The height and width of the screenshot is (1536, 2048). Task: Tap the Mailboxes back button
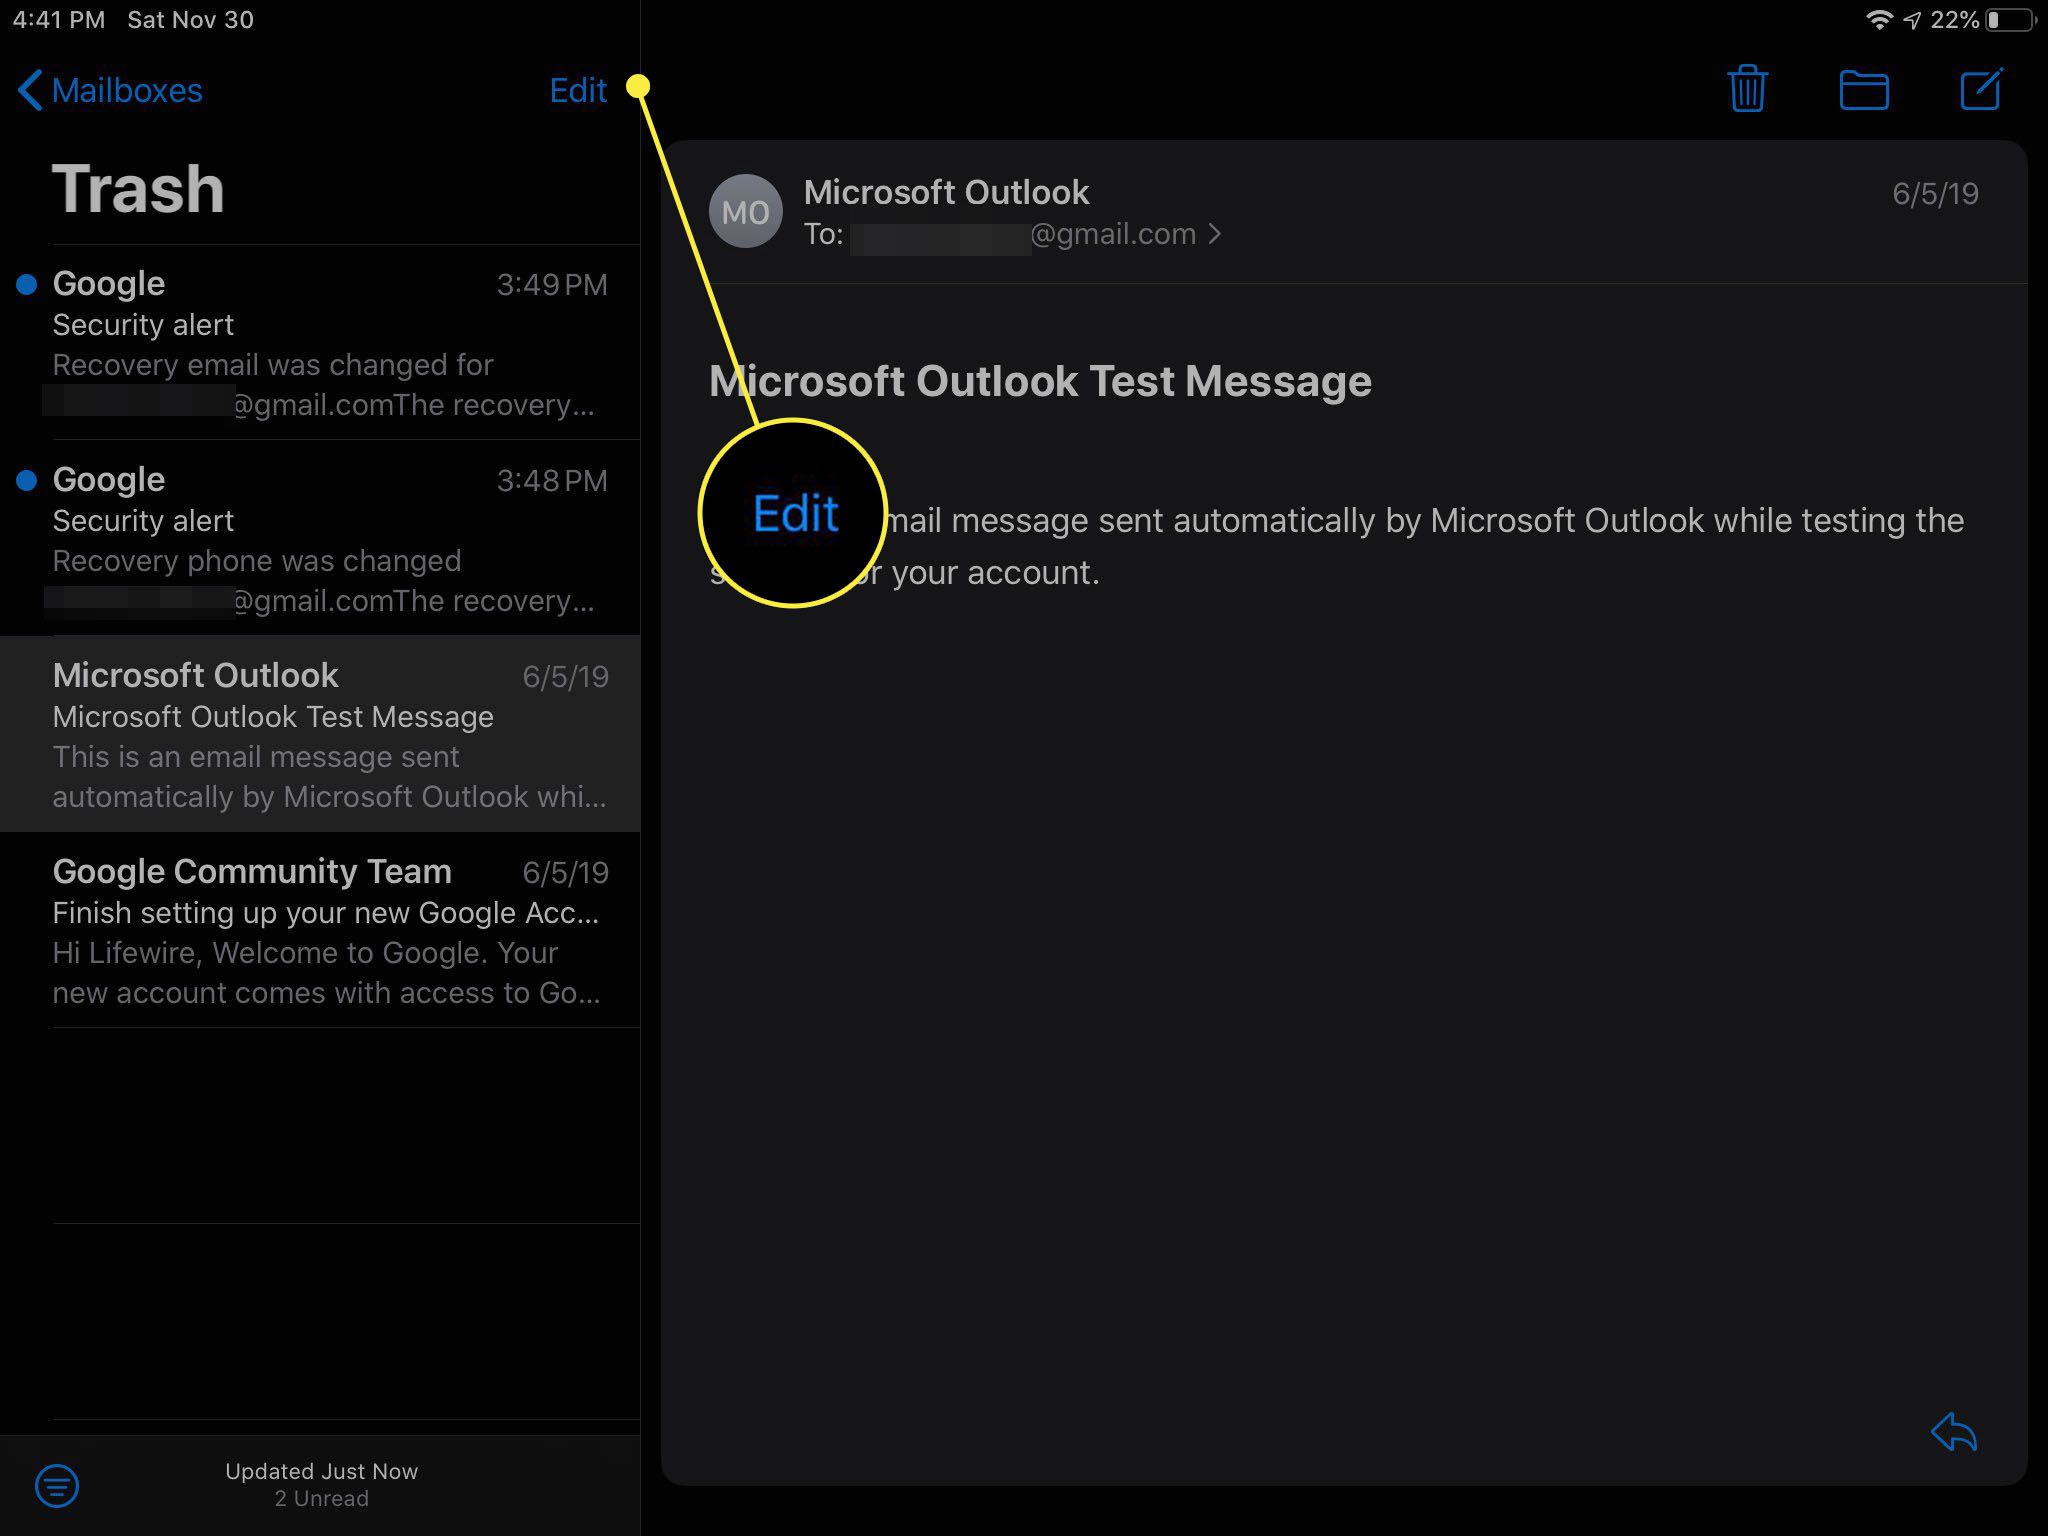[x=110, y=90]
